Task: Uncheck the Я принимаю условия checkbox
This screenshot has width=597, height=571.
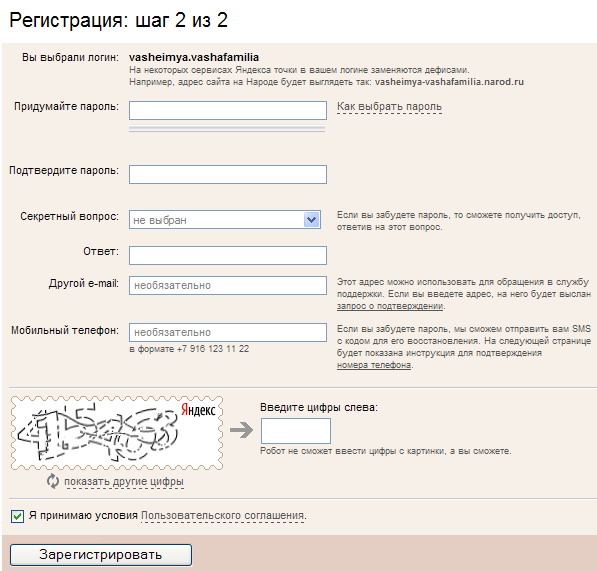Action: [x=17, y=516]
